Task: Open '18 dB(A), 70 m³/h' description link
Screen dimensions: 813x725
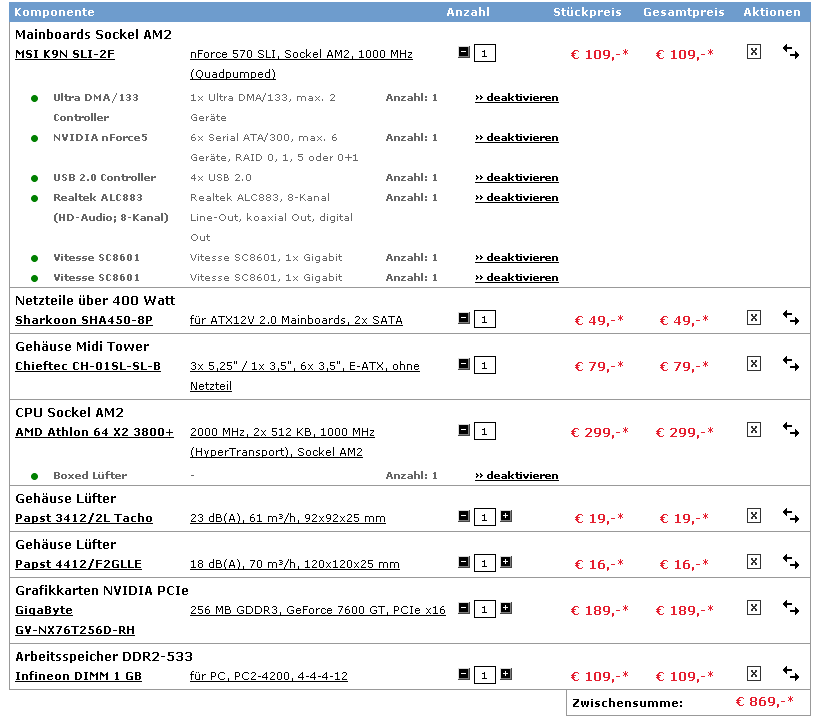Action: [295, 565]
